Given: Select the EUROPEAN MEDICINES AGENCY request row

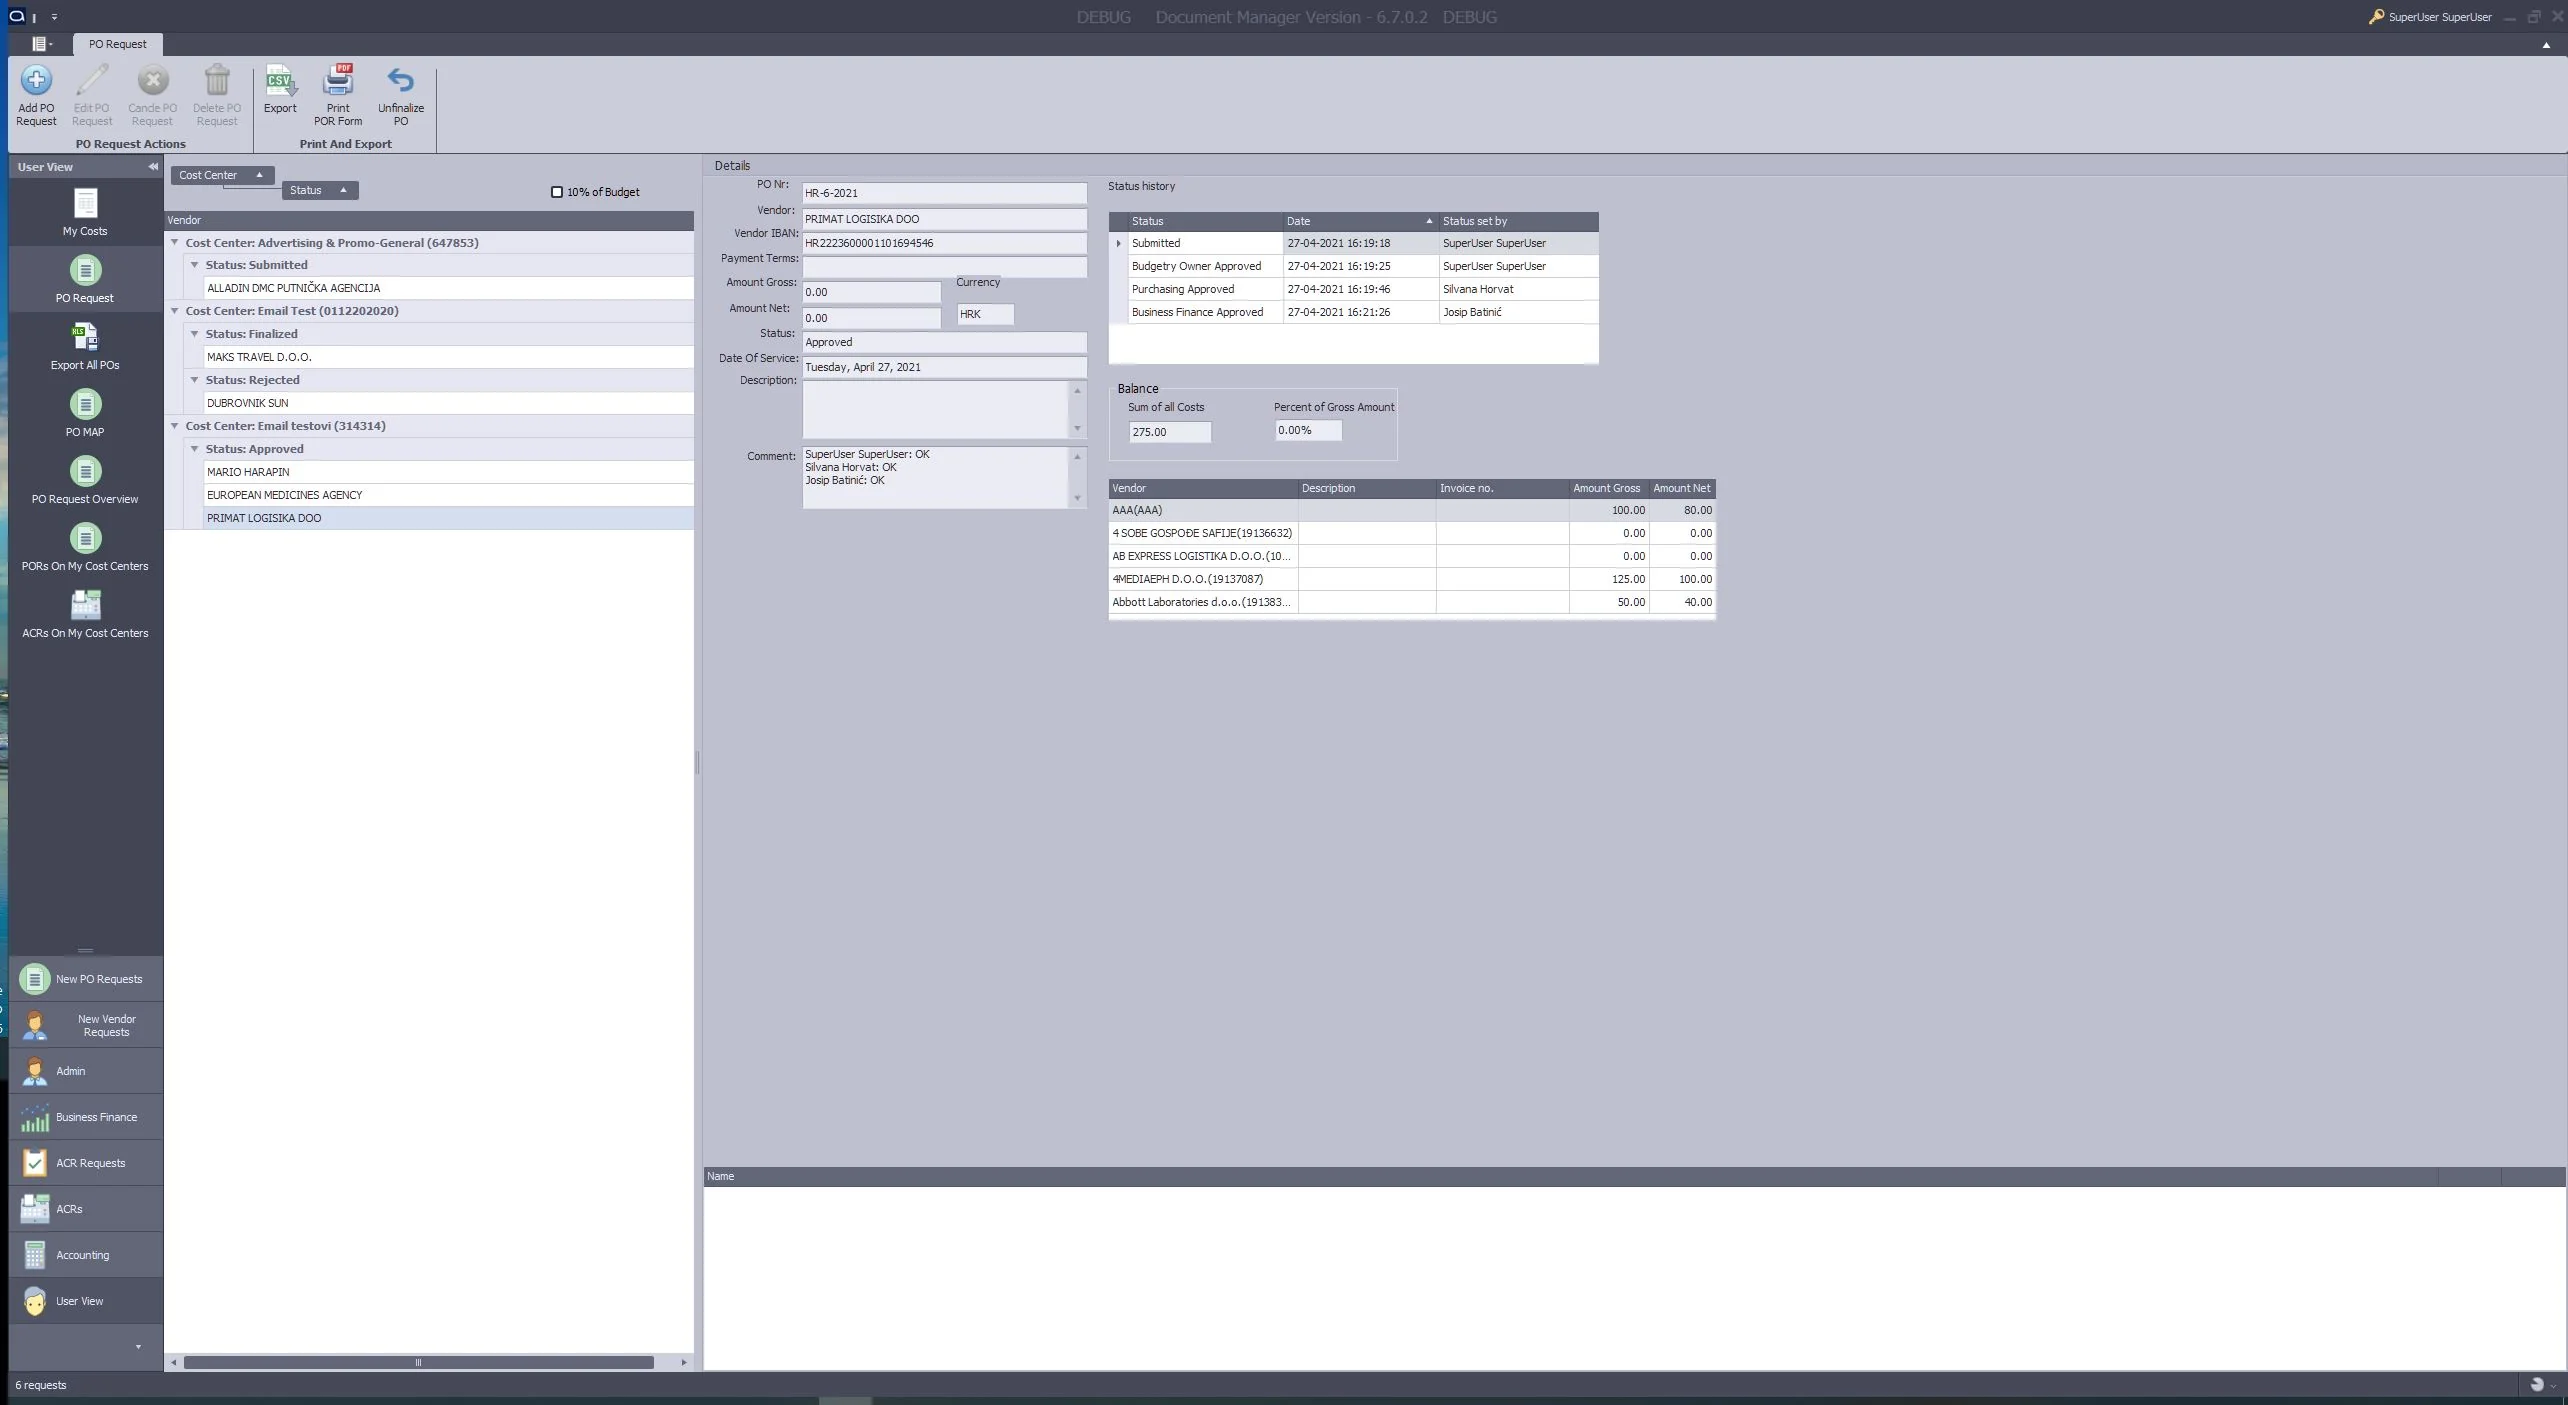Looking at the screenshot, I should tap(448, 495).
